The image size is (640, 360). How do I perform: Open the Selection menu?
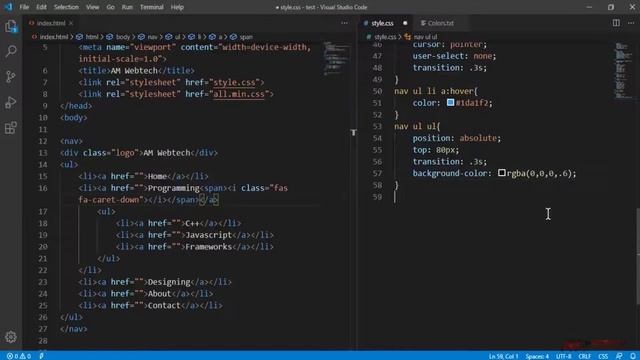66,7
